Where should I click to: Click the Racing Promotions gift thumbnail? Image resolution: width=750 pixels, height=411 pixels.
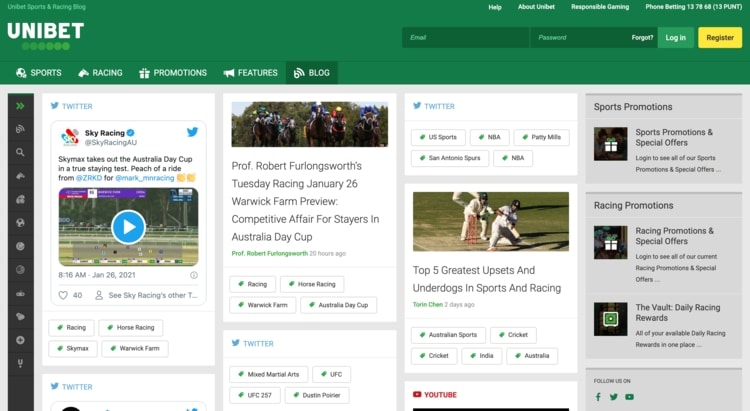pos(610,242)
